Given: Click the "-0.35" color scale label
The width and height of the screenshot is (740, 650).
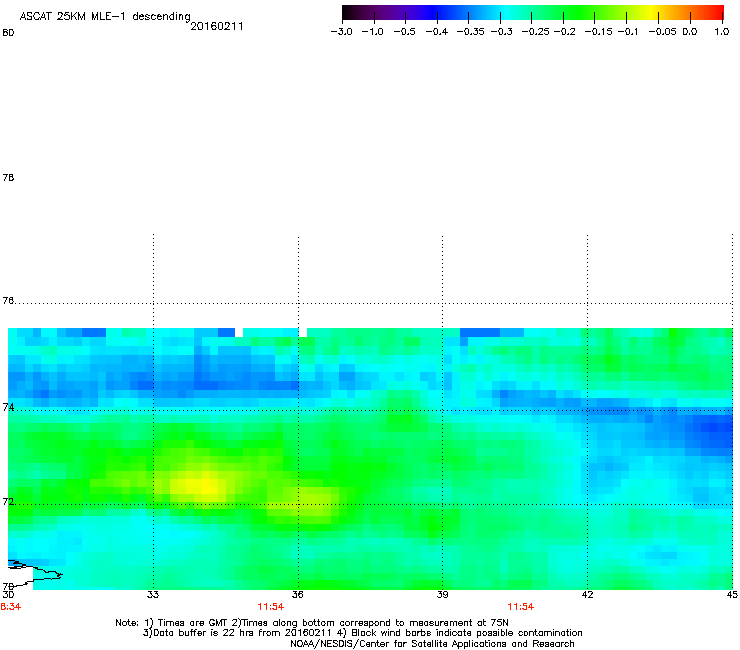Looking at the screenshot, I should pos(470,32).
